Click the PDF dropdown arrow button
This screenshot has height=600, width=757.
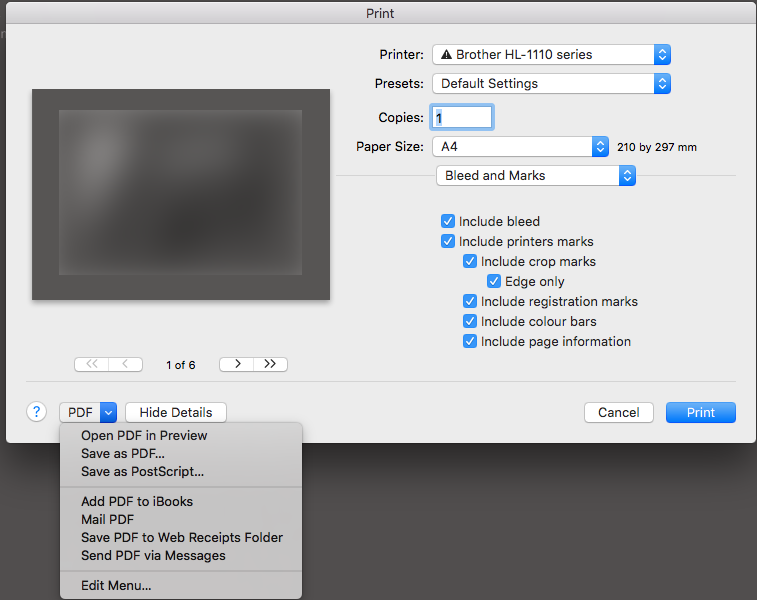[x=109, y=413]
